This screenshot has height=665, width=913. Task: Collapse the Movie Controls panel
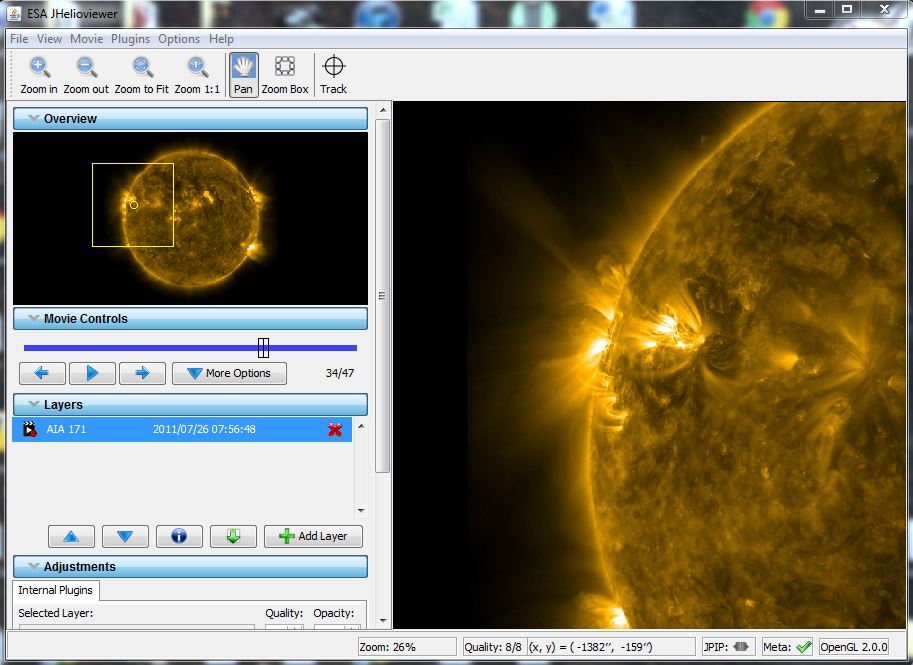pyautogui.click(x=190, y=319)
